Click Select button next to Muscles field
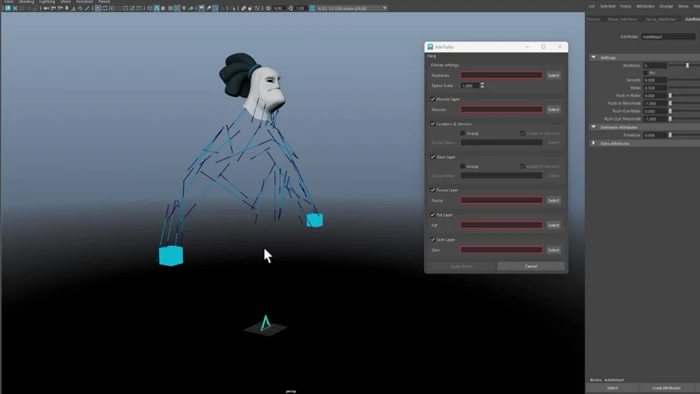Screen dimensions: 700x394 [x=554, y=109]
